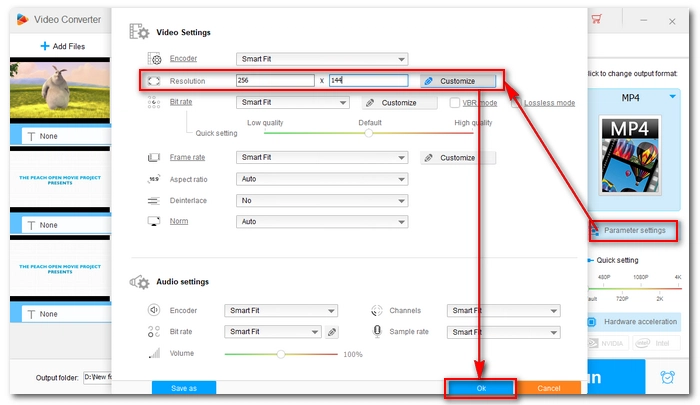700x405 pixels.
Task: Click the Resolution frame icon
Action: 154,81
